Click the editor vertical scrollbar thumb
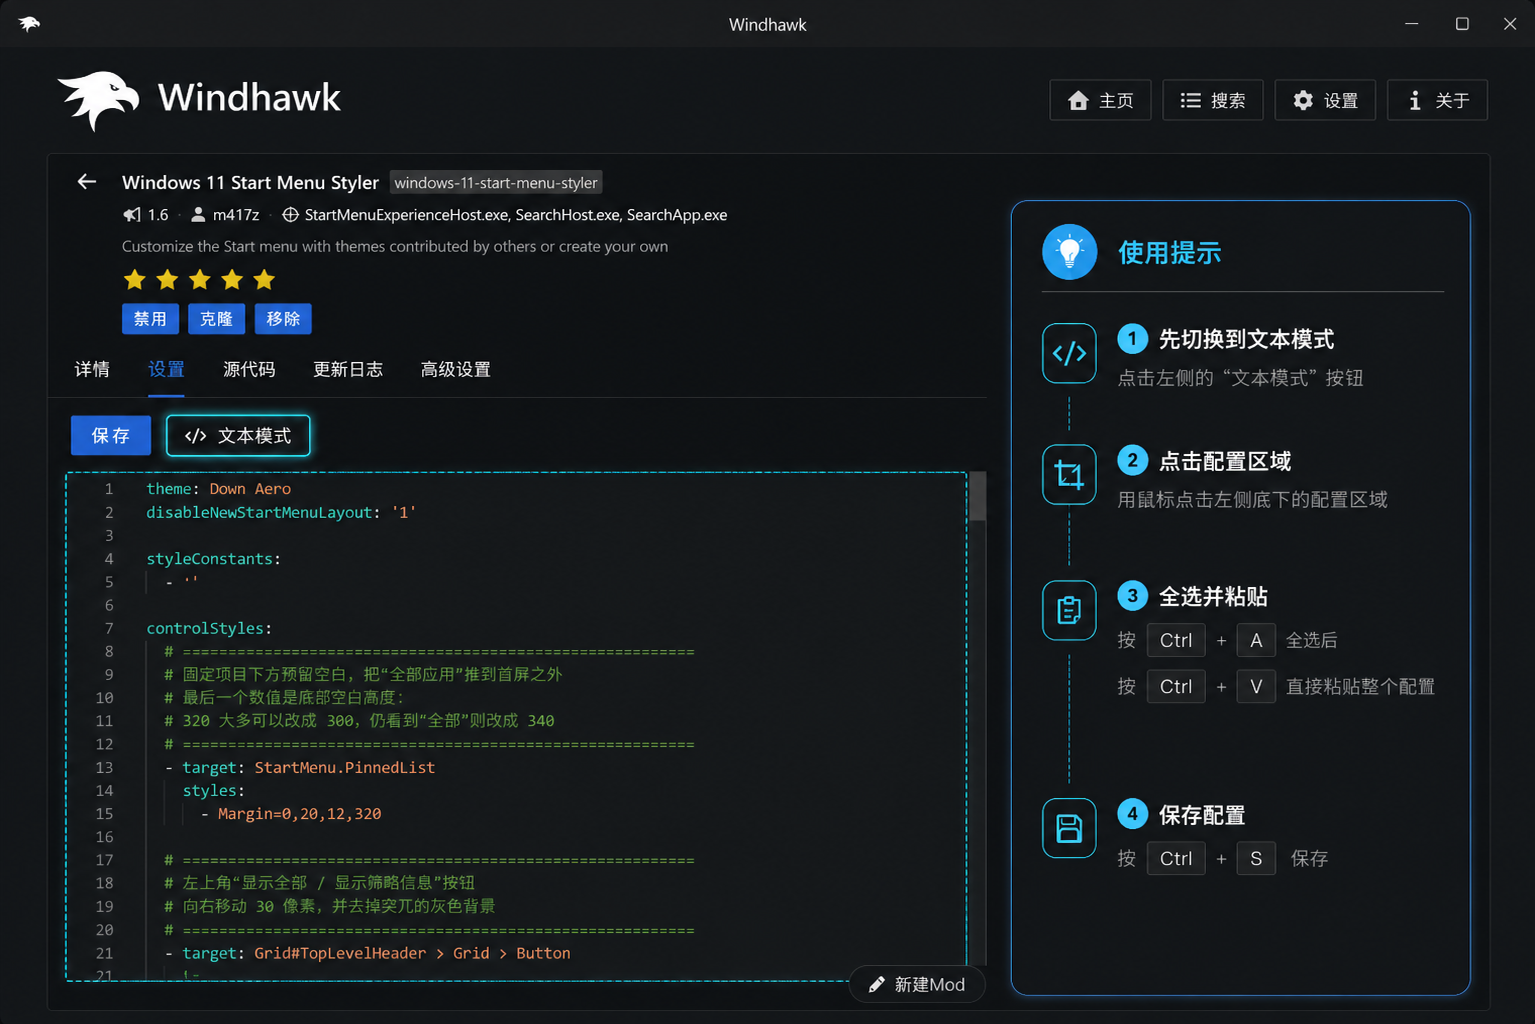The height and width of the screenshot is (1024, 1535). [x=978, y=496]
